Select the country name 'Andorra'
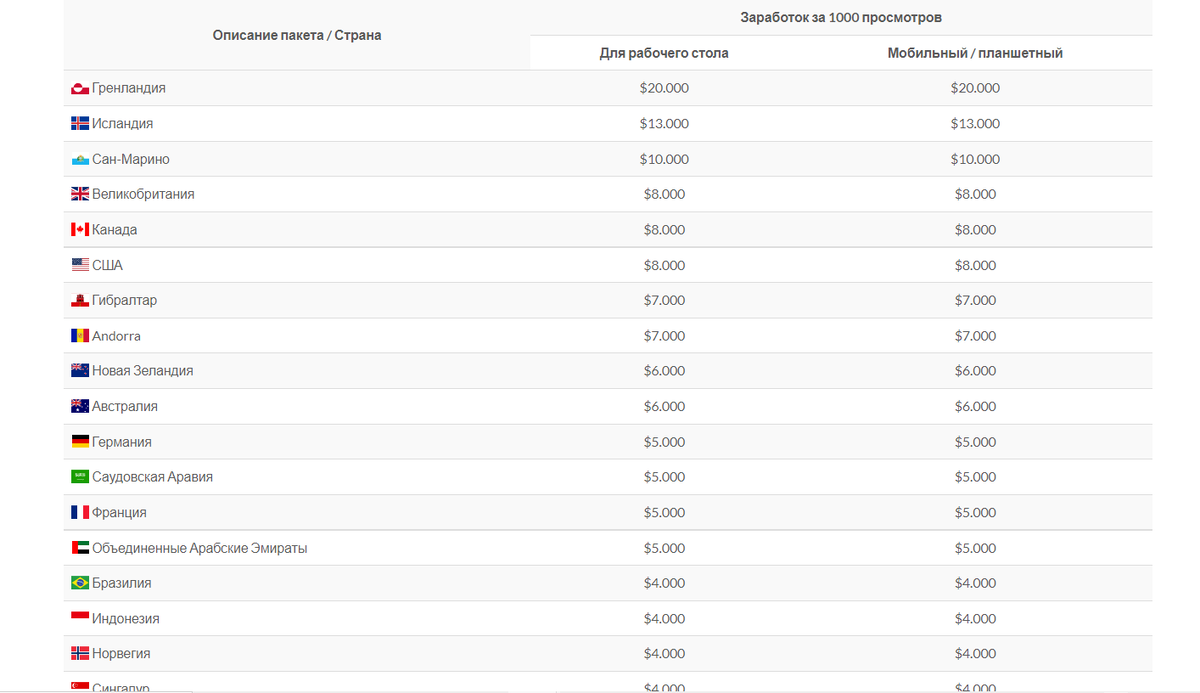Screen dimensions: 1200x693 pyautogui.click(x=116, y=336)
